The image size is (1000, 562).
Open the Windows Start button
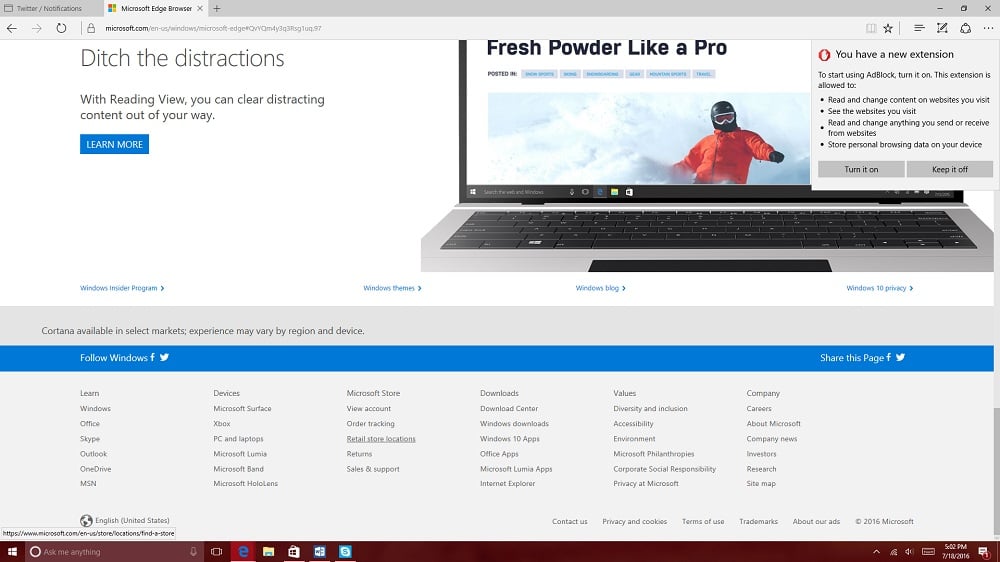[12, 552]
